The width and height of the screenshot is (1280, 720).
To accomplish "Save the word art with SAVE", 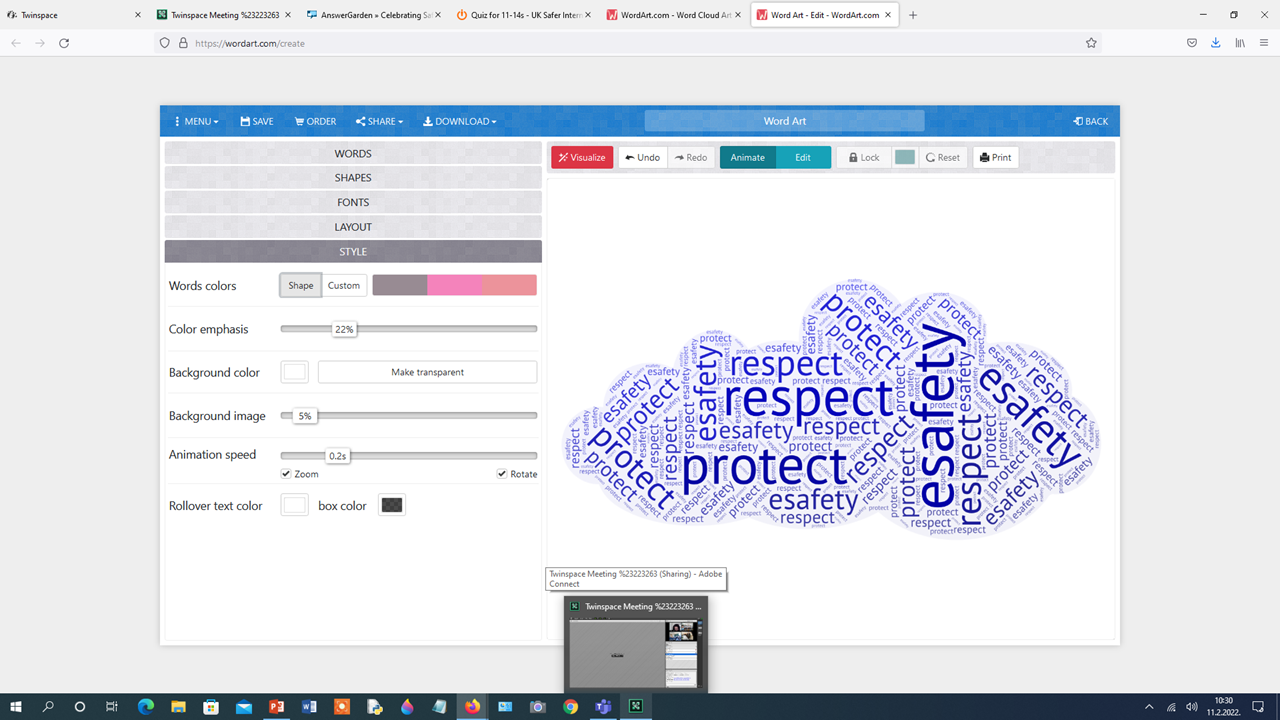I will click(257, 121).
